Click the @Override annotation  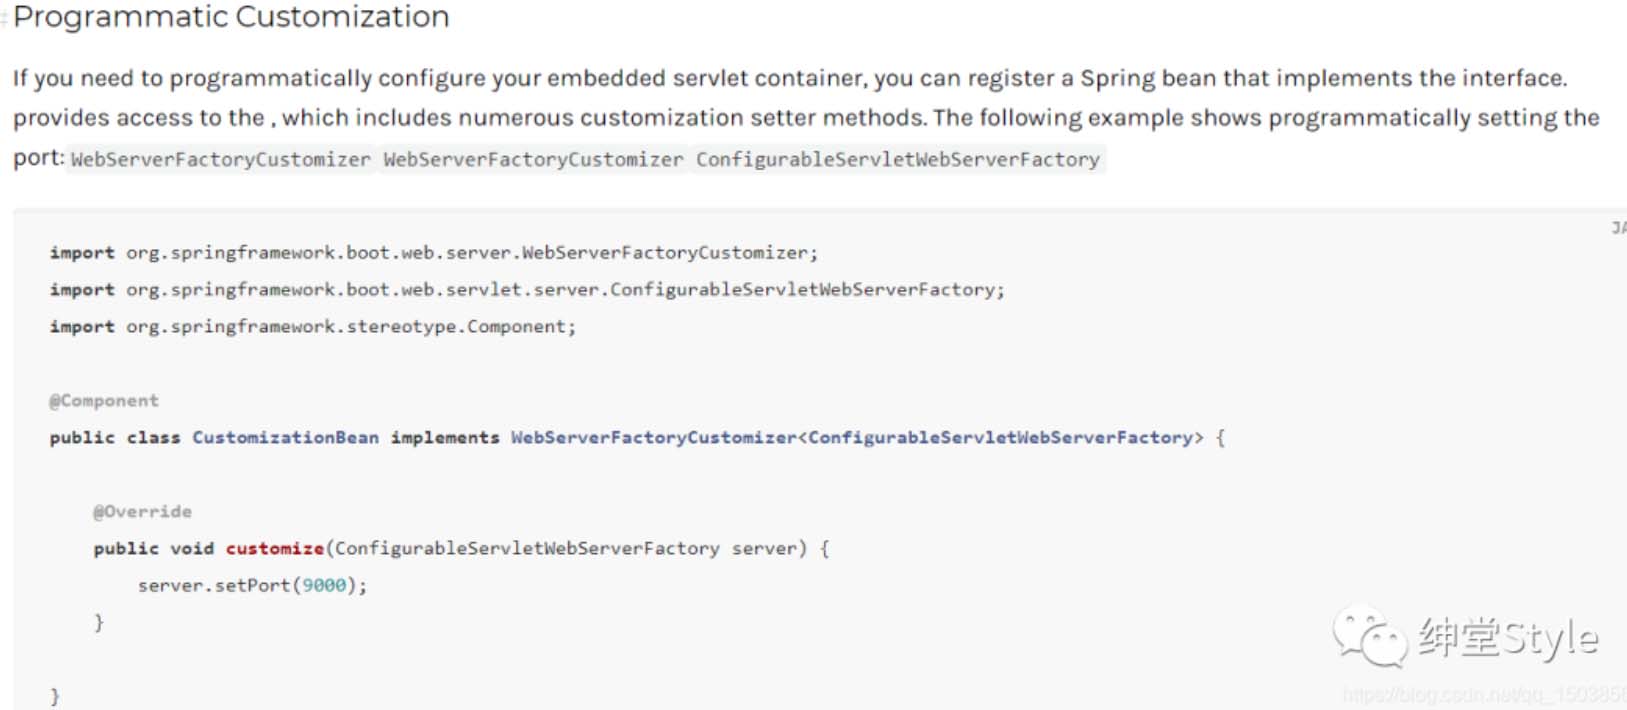142,512
